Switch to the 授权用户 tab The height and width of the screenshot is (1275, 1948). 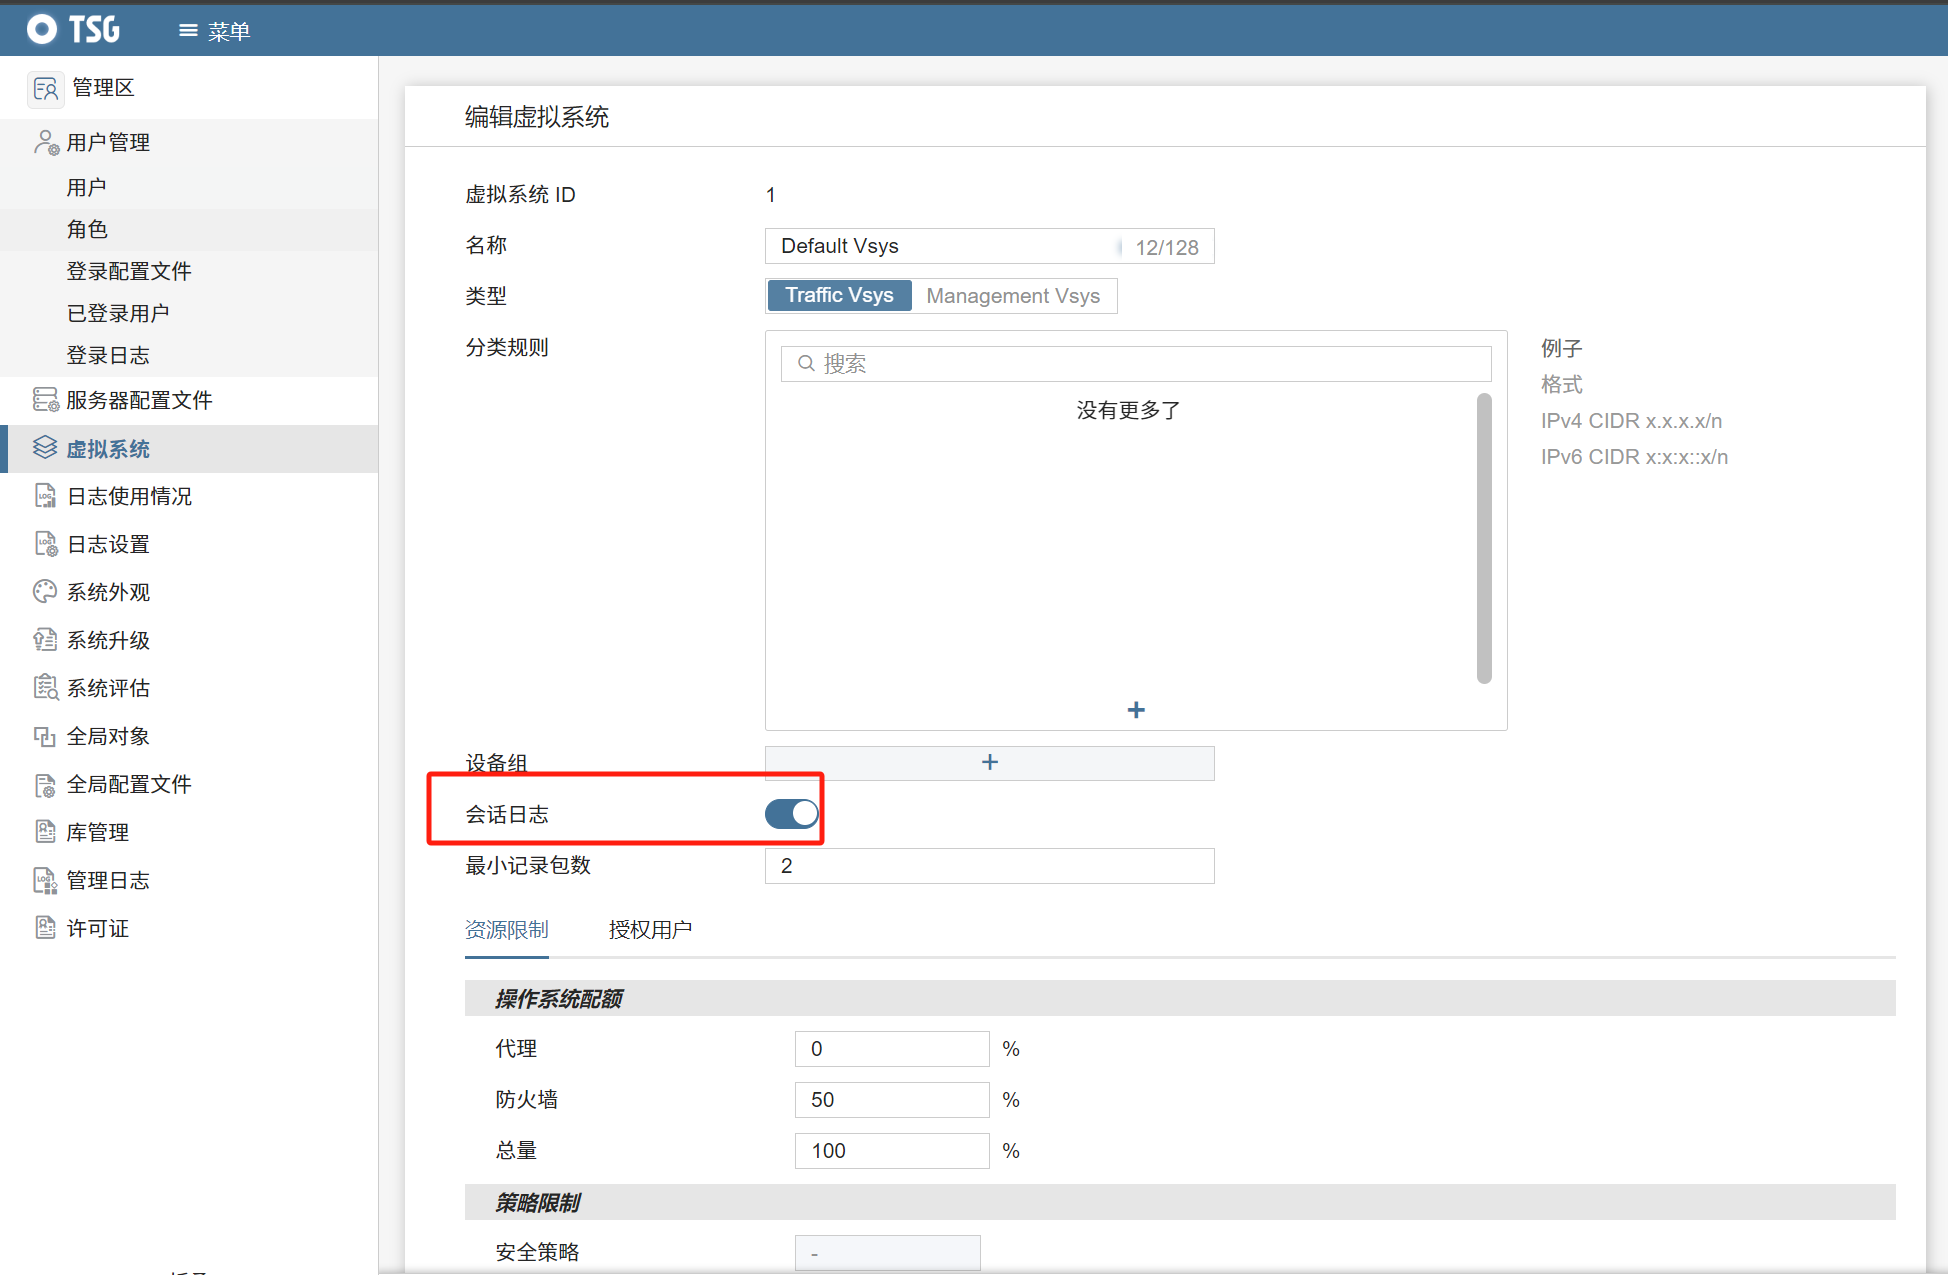point(650,930)
